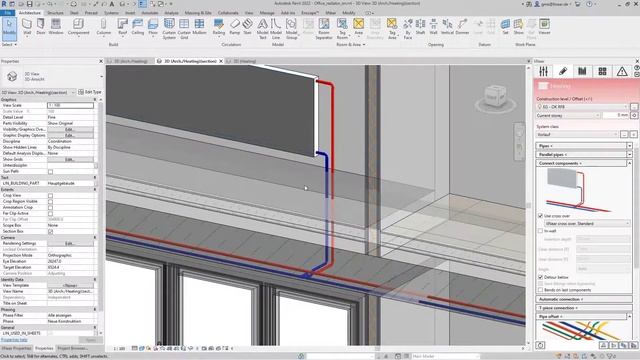The height and width of the screenshot is (360, 640).
Task: Toggle the Crop Region Visible checkbox
Action: tap(50, 202)
